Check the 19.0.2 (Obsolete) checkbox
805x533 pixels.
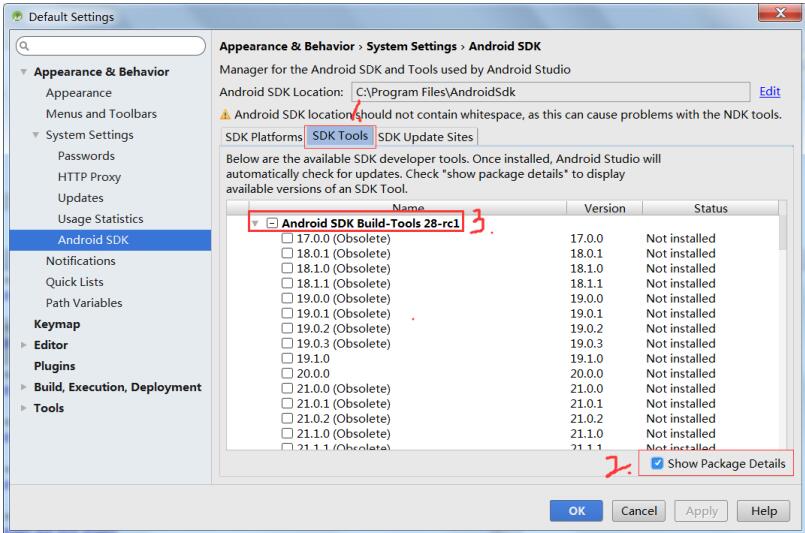click(287, 328)
